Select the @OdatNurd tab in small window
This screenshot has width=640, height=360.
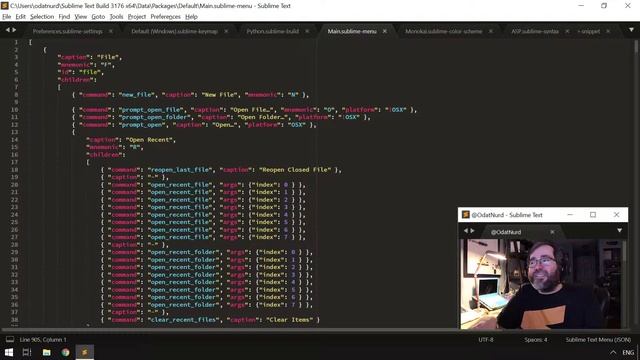point(506,232)
